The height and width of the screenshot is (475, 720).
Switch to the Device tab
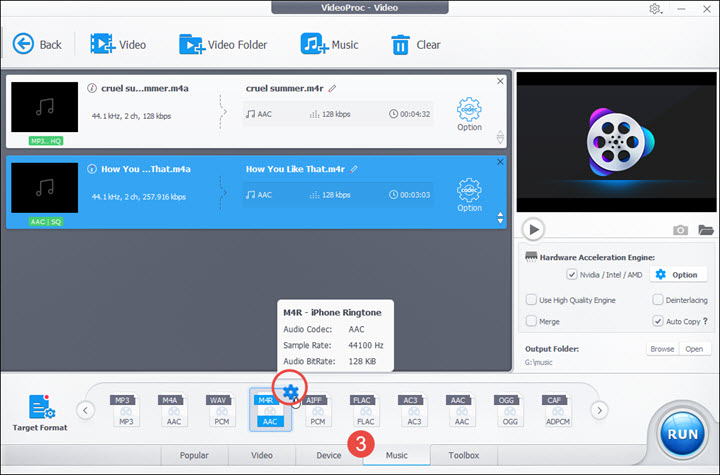click(329, 455)
